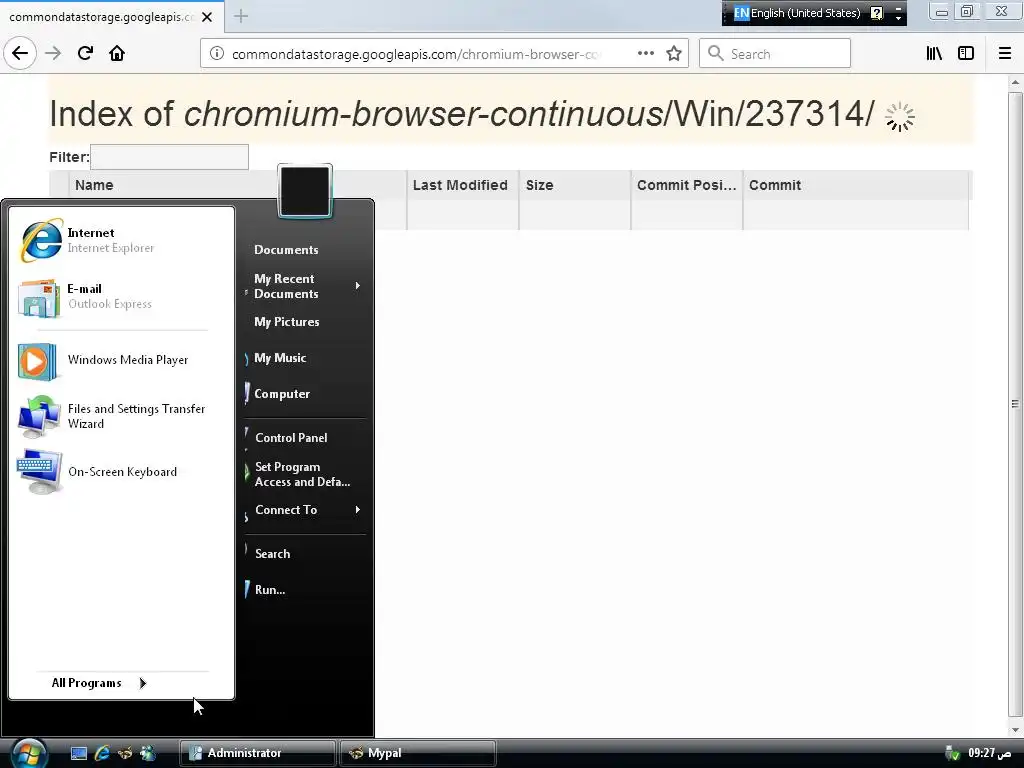
Task: Click scrollbar down arrow
Action: pos(1015,729)
